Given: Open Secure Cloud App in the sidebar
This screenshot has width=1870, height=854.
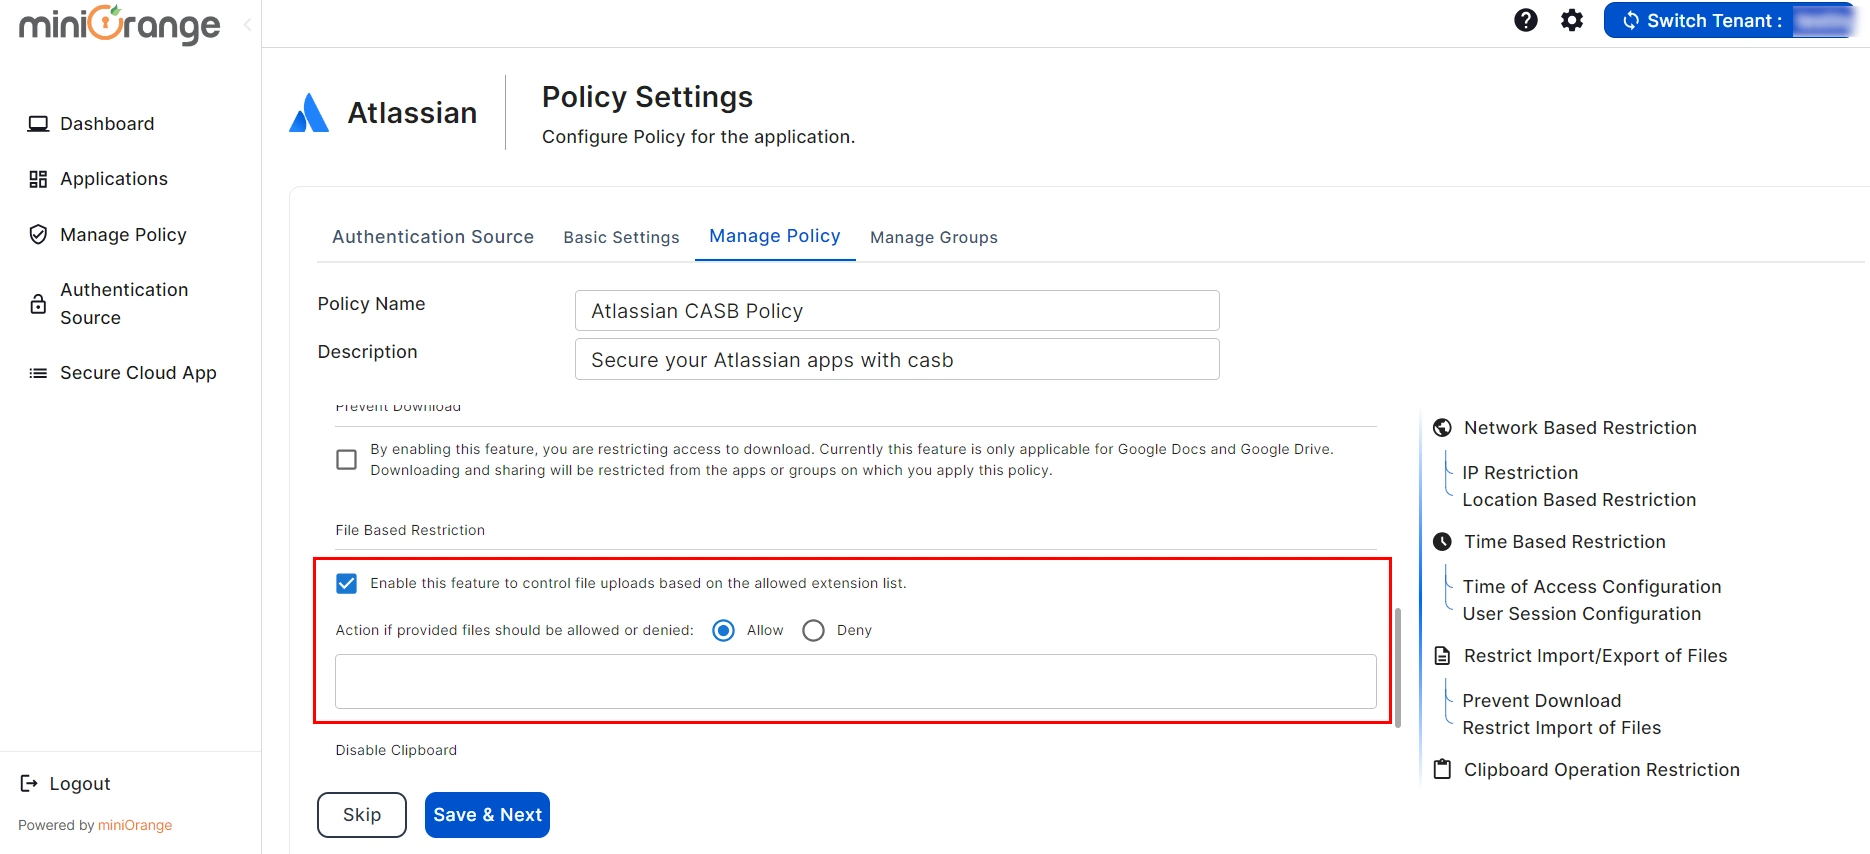Looking at the screenshot, I should (x=138, y=373).
